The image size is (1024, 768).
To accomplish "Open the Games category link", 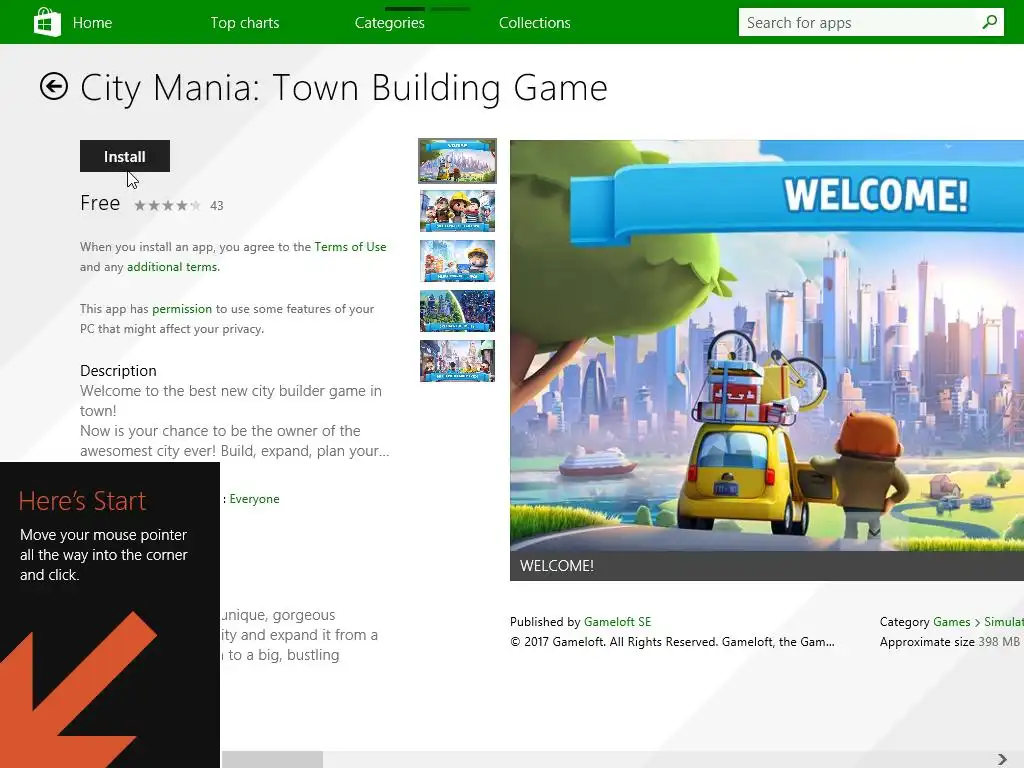I will [x=952, y=622].
